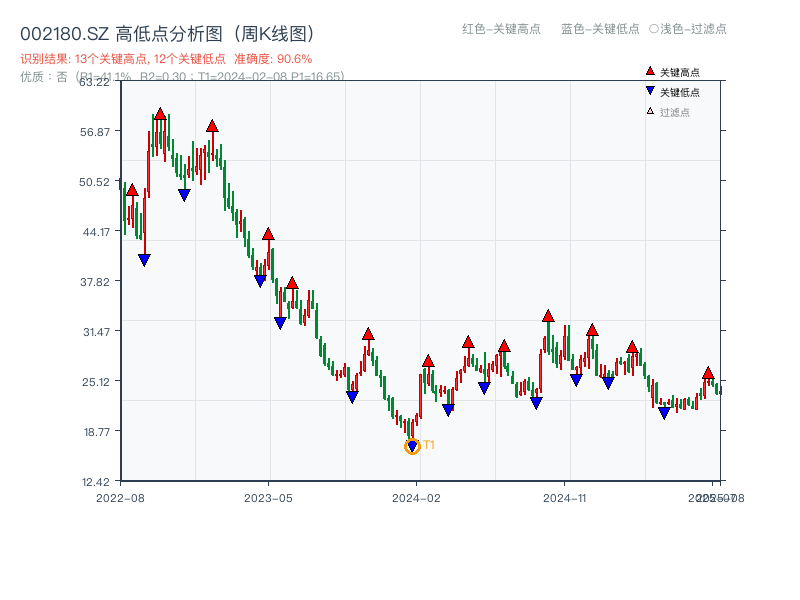Image resolution: width=800 pixels, height=600 pixels.
Task: Click the first blue key-low triangle below 44.17
Action: (x=144, y=260)
